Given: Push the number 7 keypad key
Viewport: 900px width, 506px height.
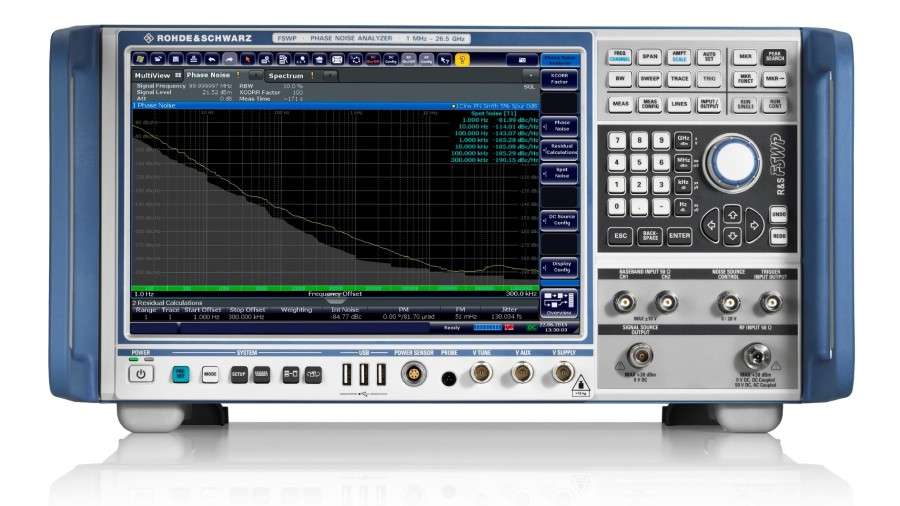Looking at the screenshot, I should tap(617, 141).
